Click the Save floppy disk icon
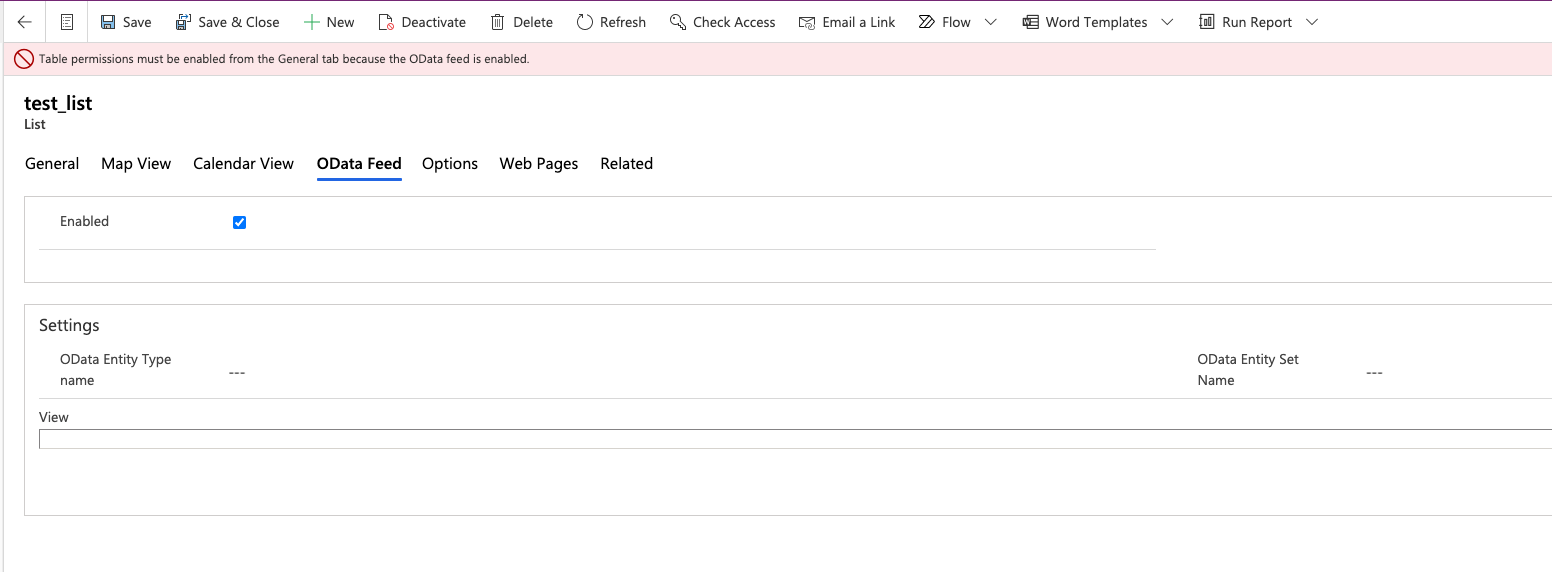The image size is (1552, 572). pyautogui.click(x=108, y=22)
